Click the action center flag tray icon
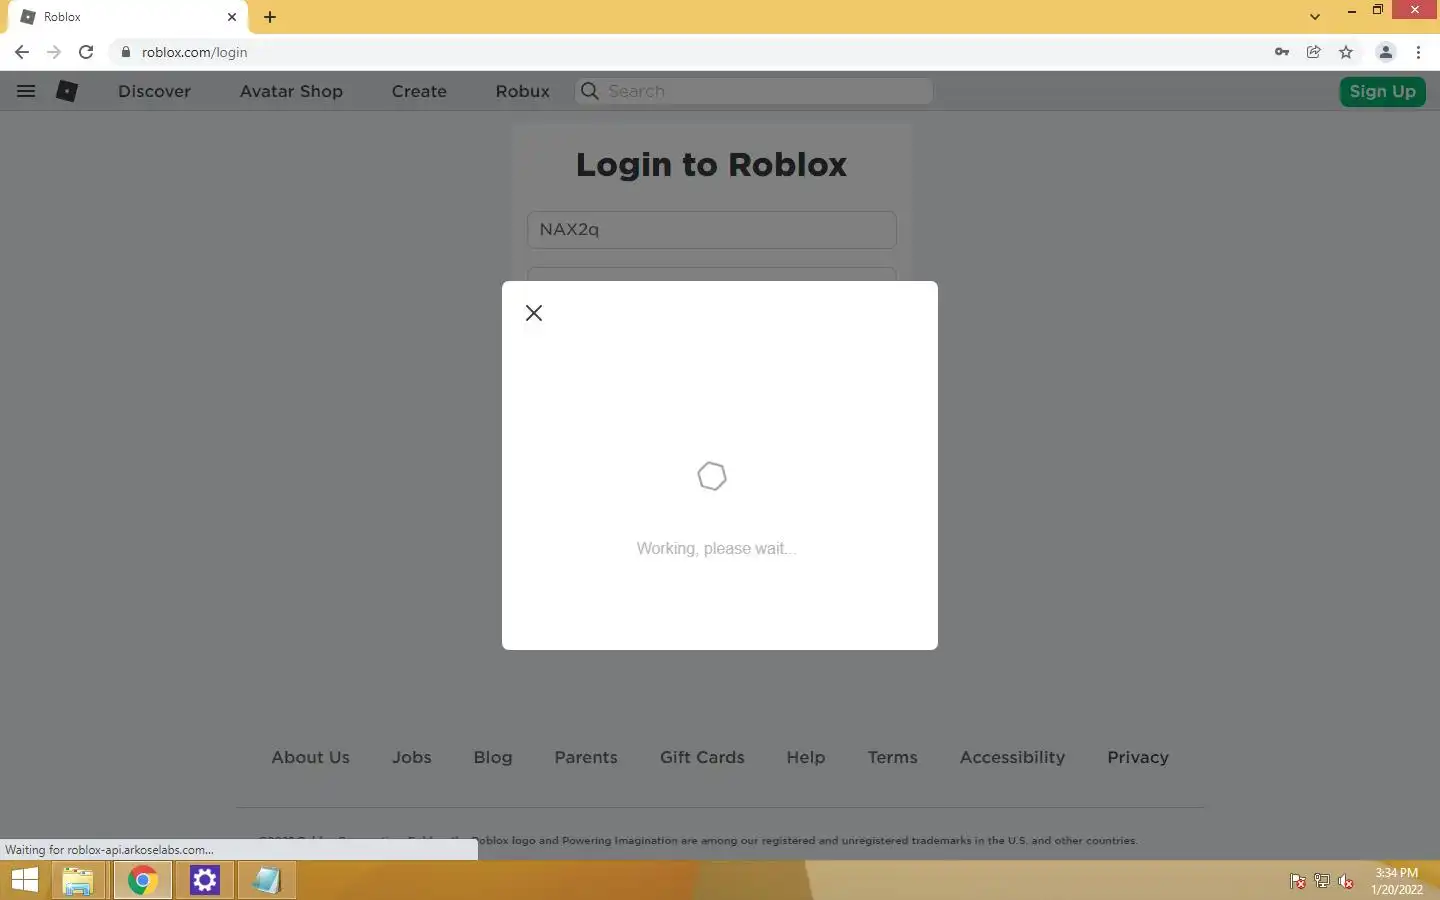 click(1298, 881)
